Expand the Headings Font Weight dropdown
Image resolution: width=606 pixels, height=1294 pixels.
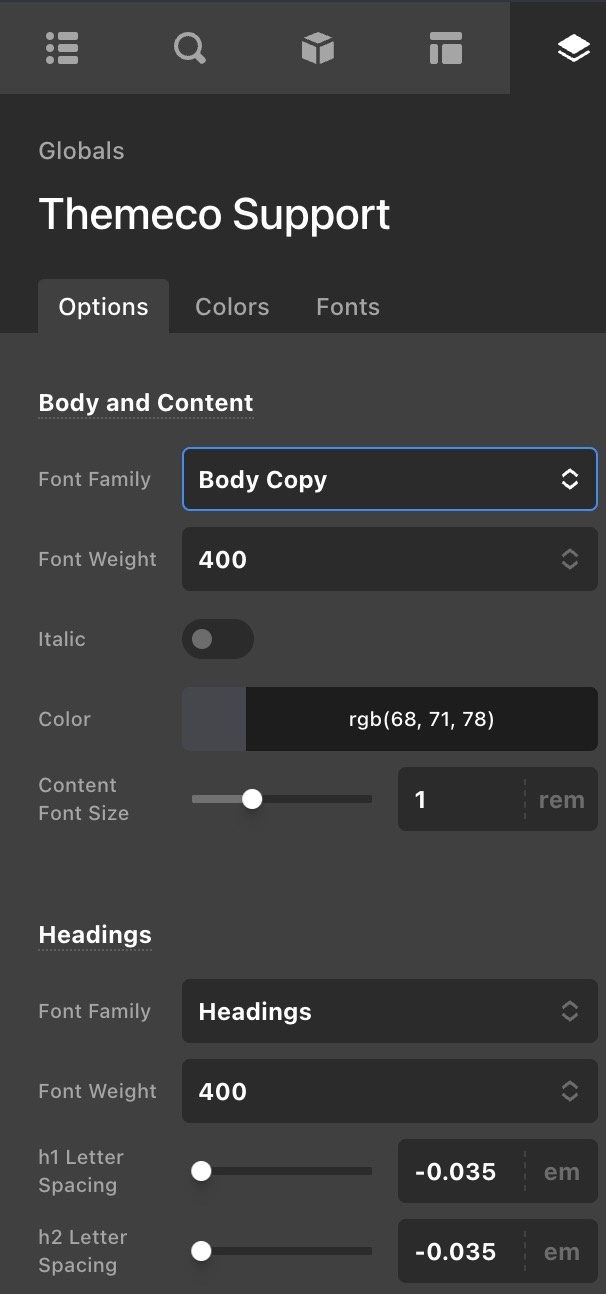pyautogui.click(x=389, y=1091)
